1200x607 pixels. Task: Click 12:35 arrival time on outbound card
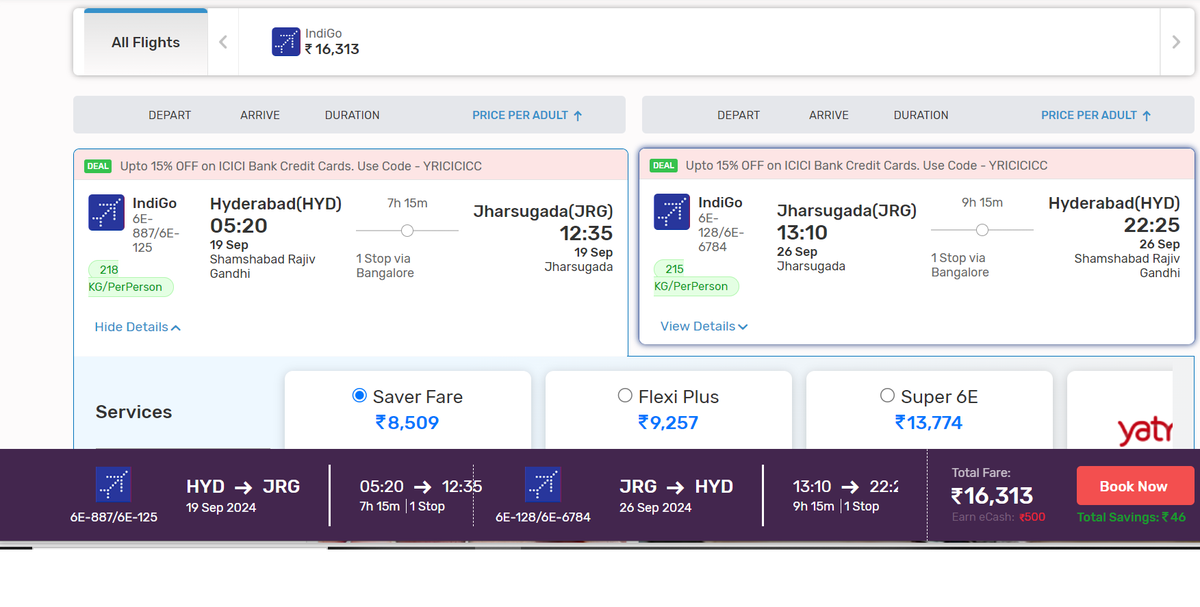(x=586, y=233)
